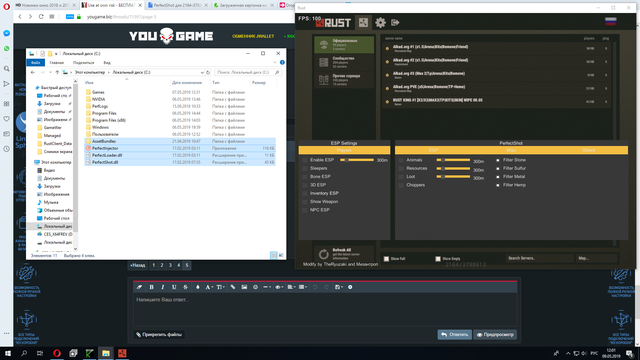Toggle Show Full servers checkbox
640x360 pixels.
coord(386,259)
